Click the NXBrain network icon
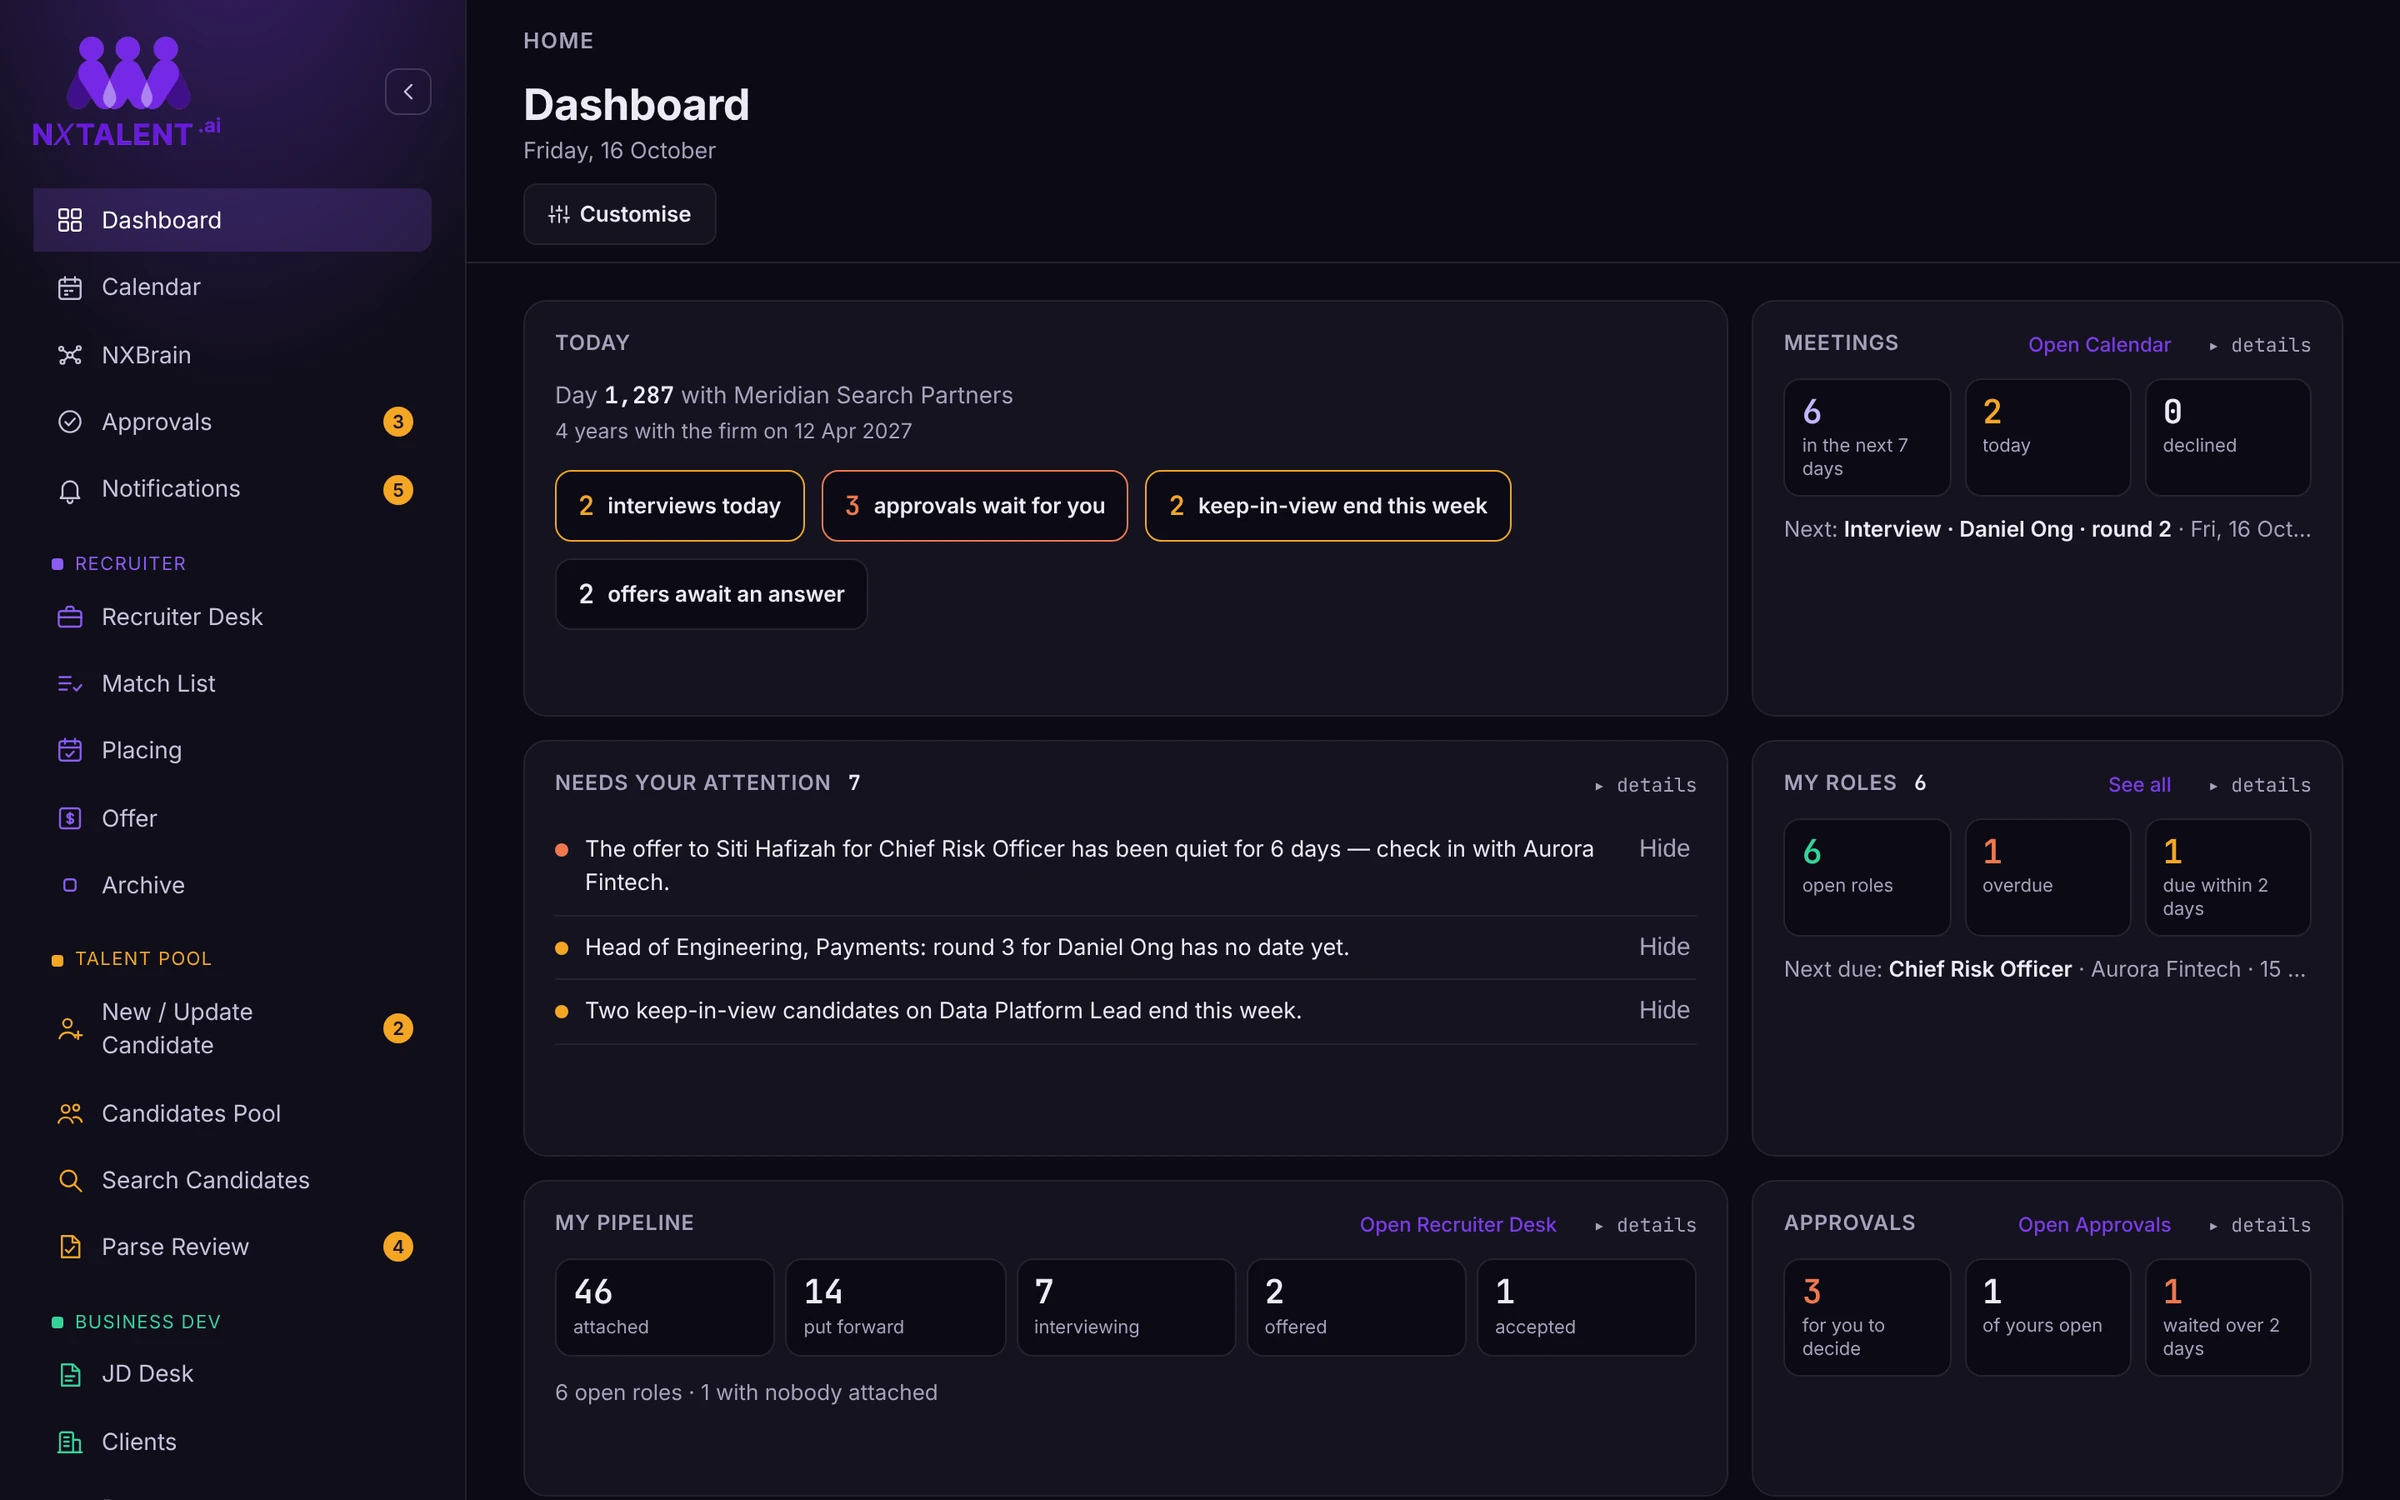This screenshot has height=1500, width=2400. tap(70, 355)
